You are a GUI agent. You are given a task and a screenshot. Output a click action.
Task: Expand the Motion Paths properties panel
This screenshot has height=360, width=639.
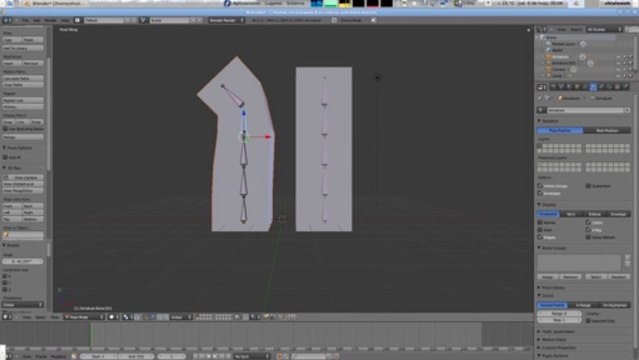pos(539,340)
